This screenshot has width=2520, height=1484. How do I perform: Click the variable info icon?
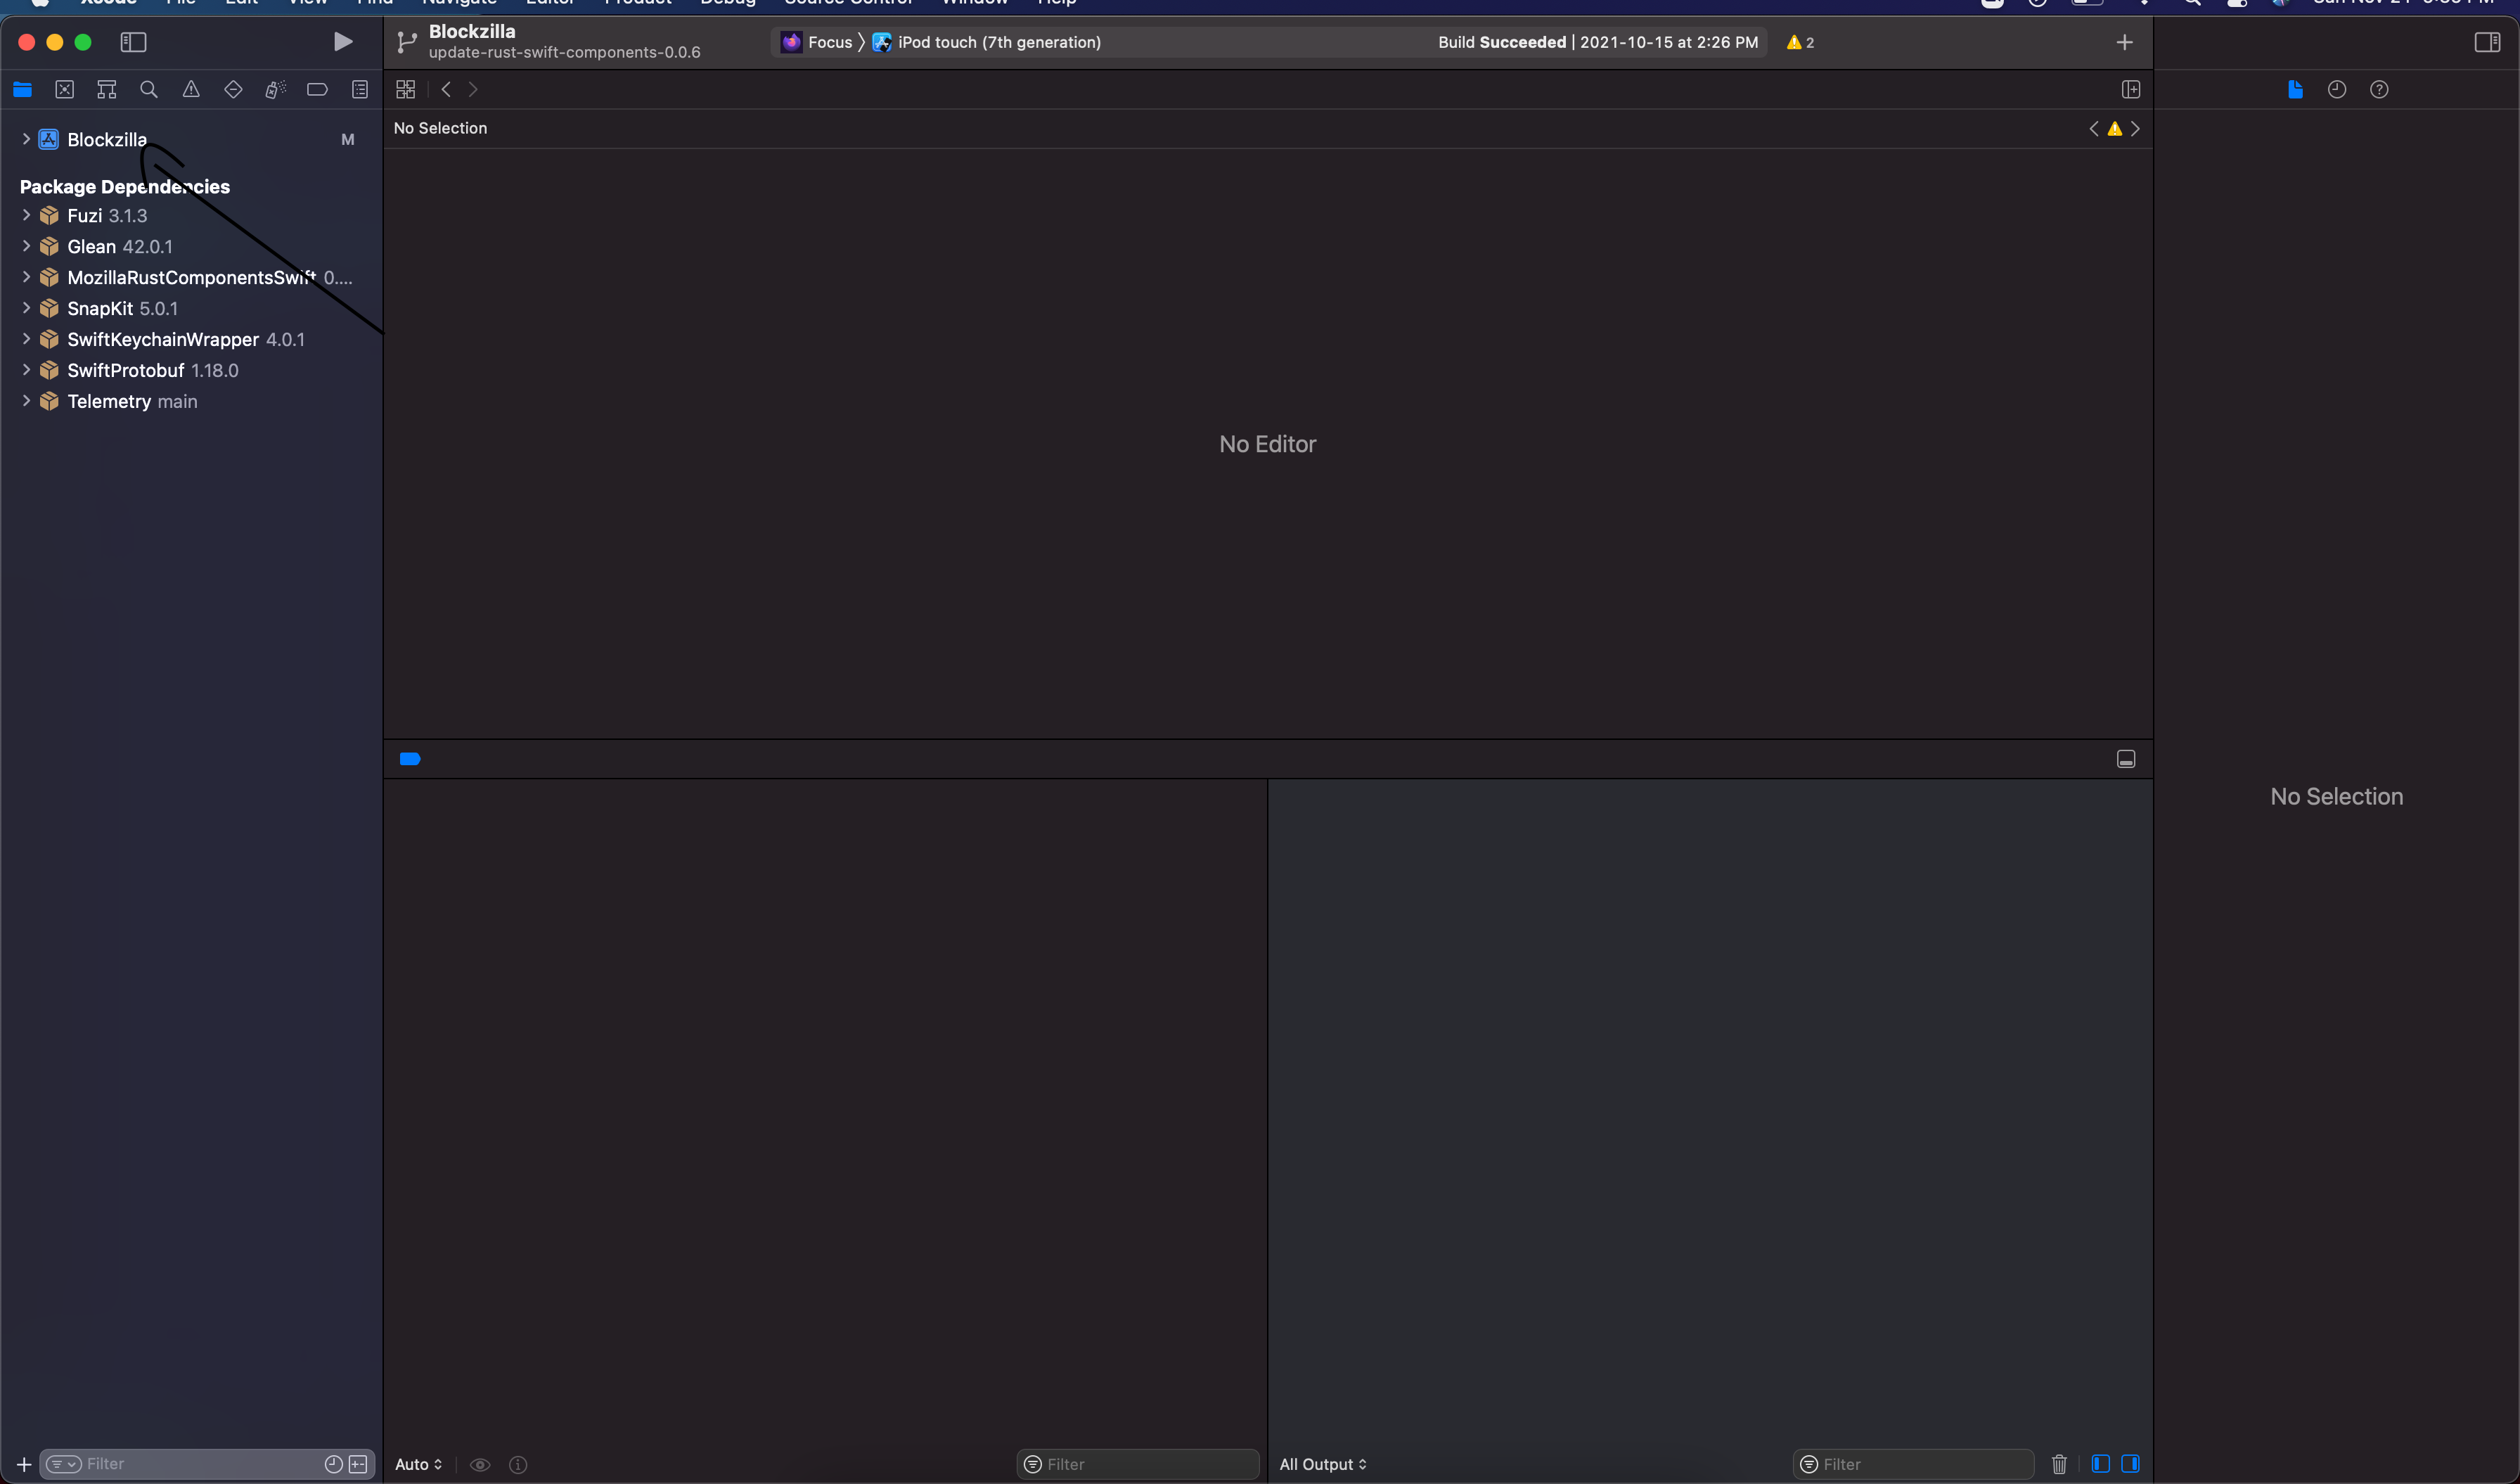(x=518, y=1464)
